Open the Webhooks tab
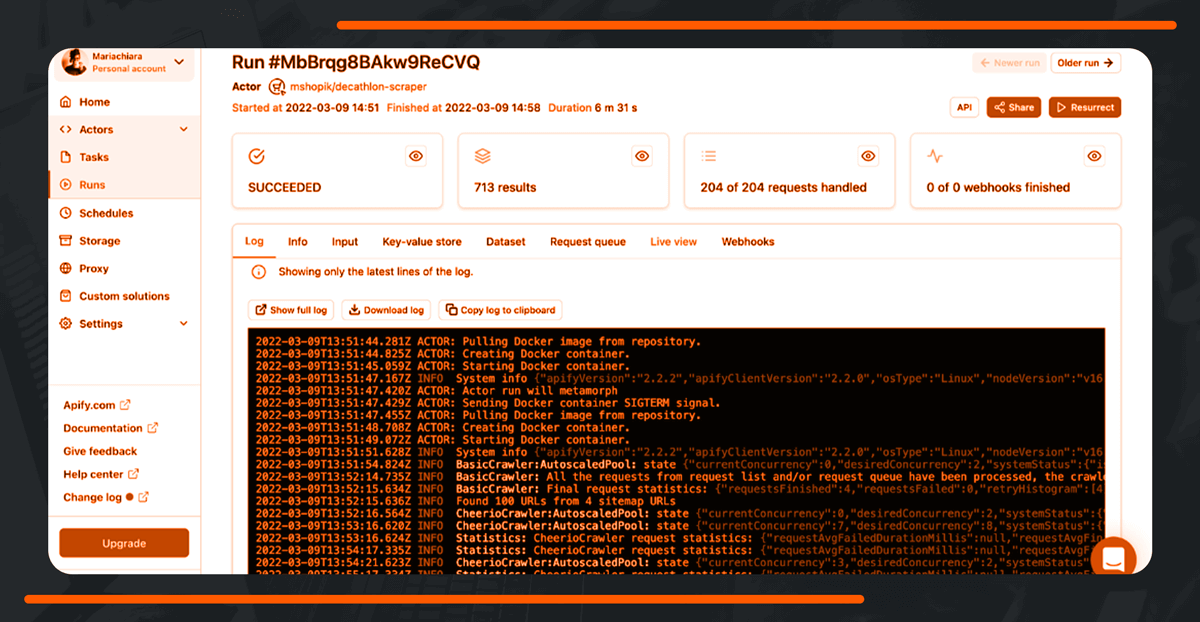The height and width of the screenshot is (622, 1200). pyautogui.click(x=748, y=242)
